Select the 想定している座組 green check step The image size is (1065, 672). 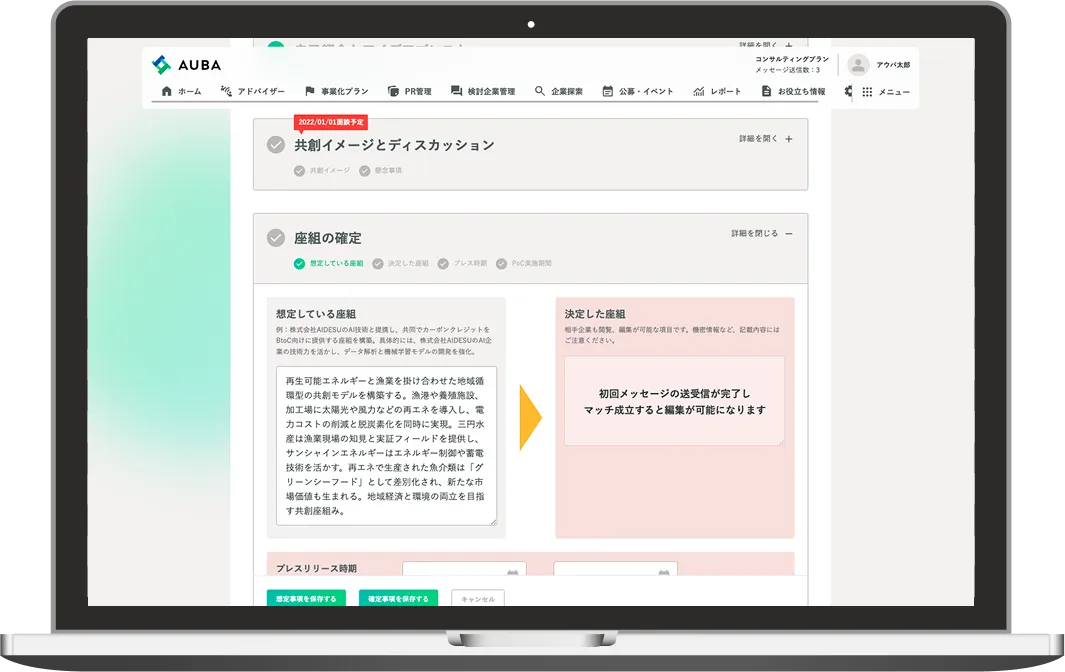[299, 264]
